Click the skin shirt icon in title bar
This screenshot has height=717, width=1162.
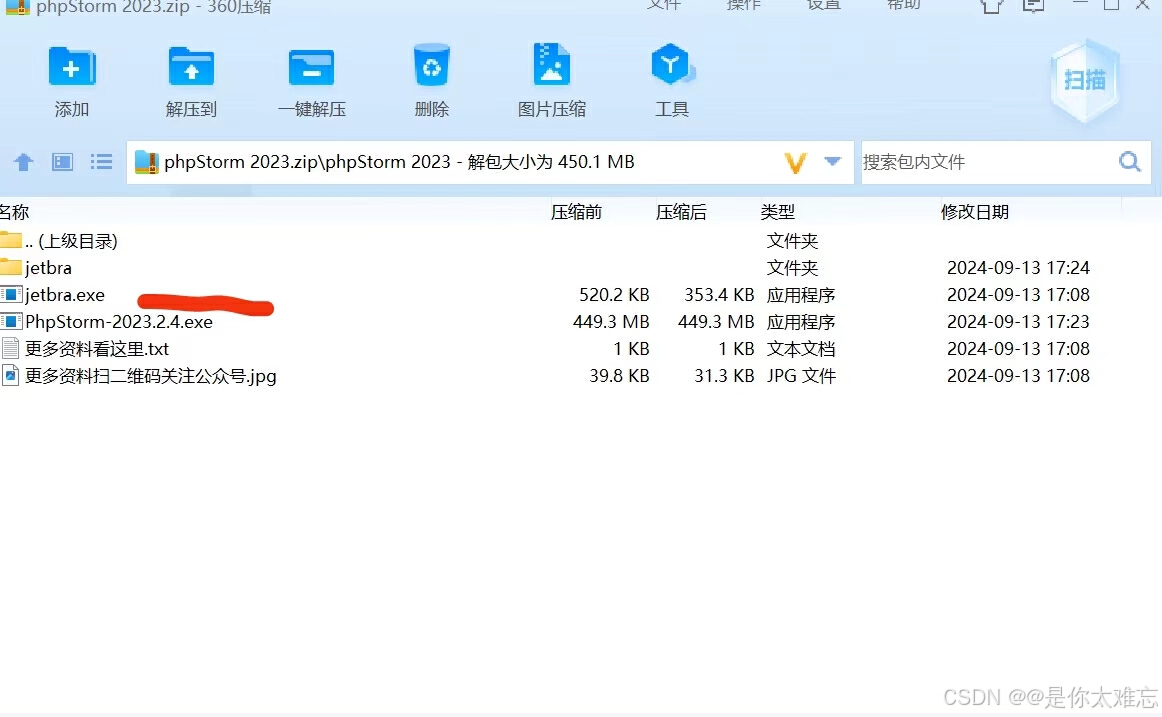992,6
